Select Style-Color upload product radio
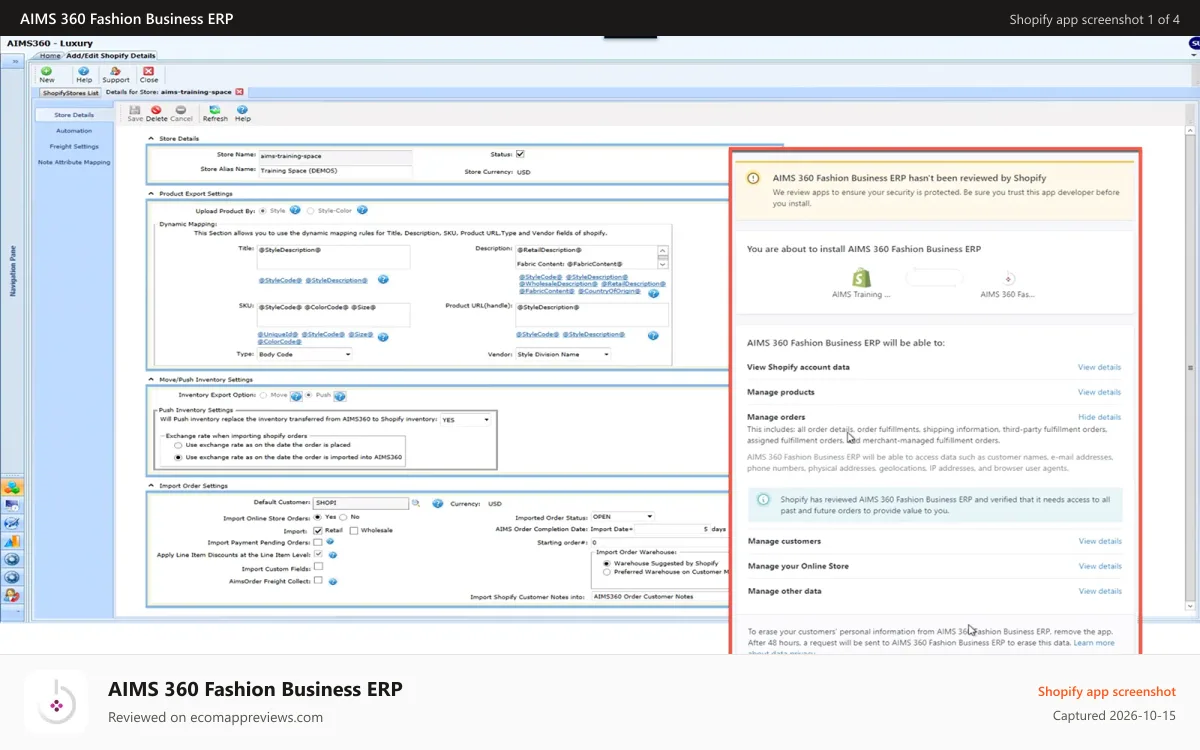The image size is (1200, 750). [x=311, y=210]
